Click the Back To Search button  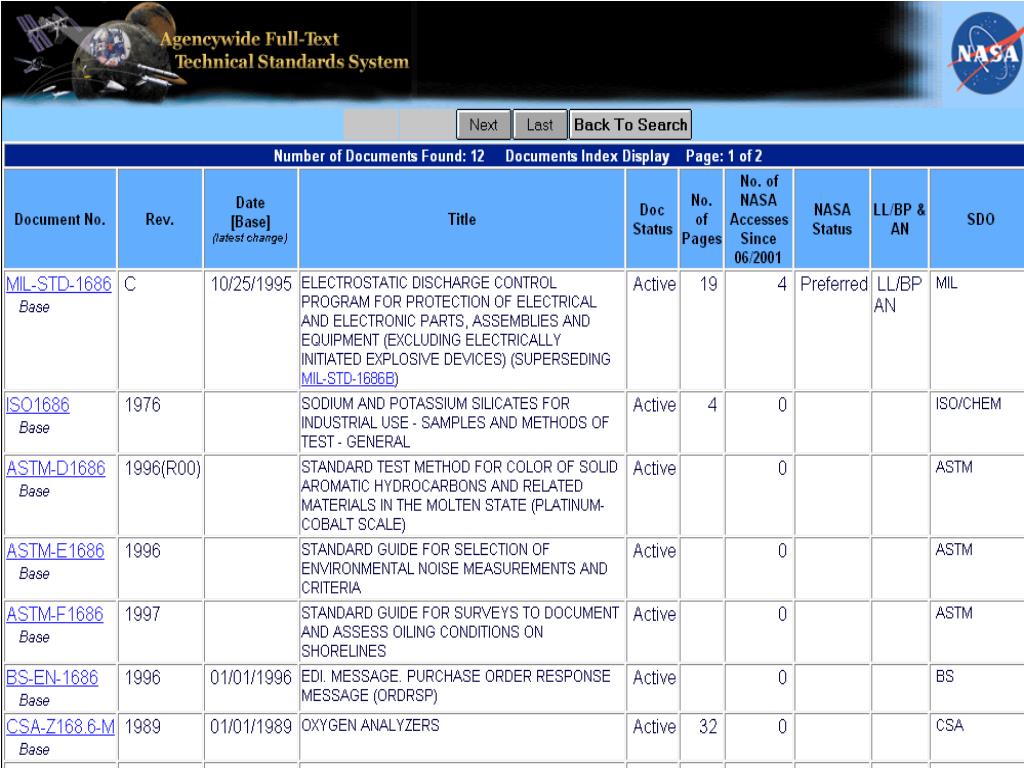630,125
